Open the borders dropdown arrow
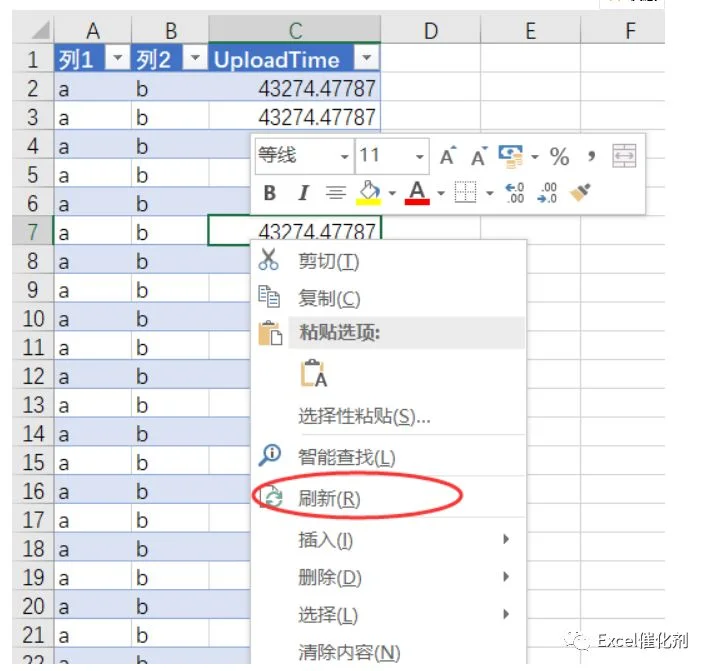711x671 pixels. [x=489, y=194]
